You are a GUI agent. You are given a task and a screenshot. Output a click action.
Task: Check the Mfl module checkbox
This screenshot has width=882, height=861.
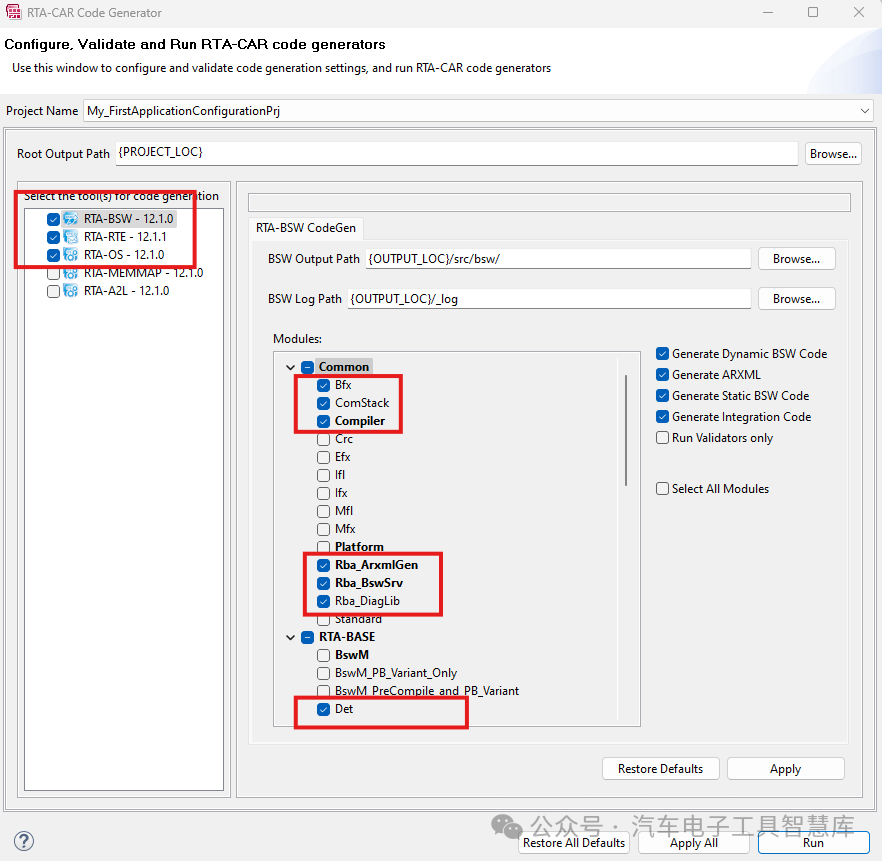click(x=323, y=511)
